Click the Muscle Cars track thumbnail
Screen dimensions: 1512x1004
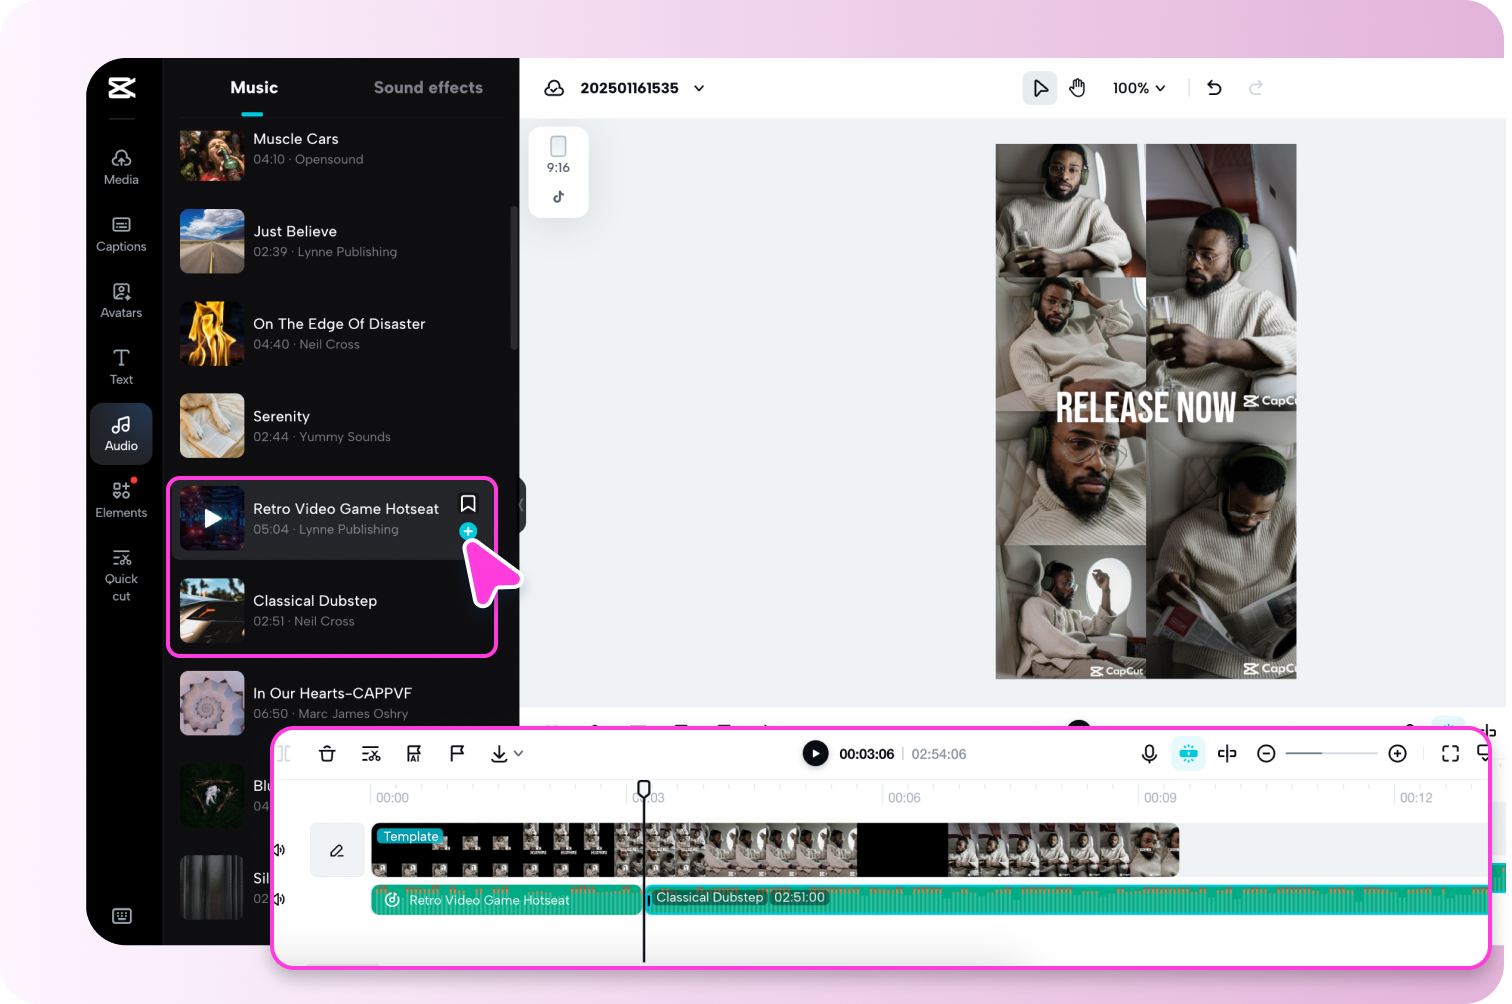pos(211,156)
